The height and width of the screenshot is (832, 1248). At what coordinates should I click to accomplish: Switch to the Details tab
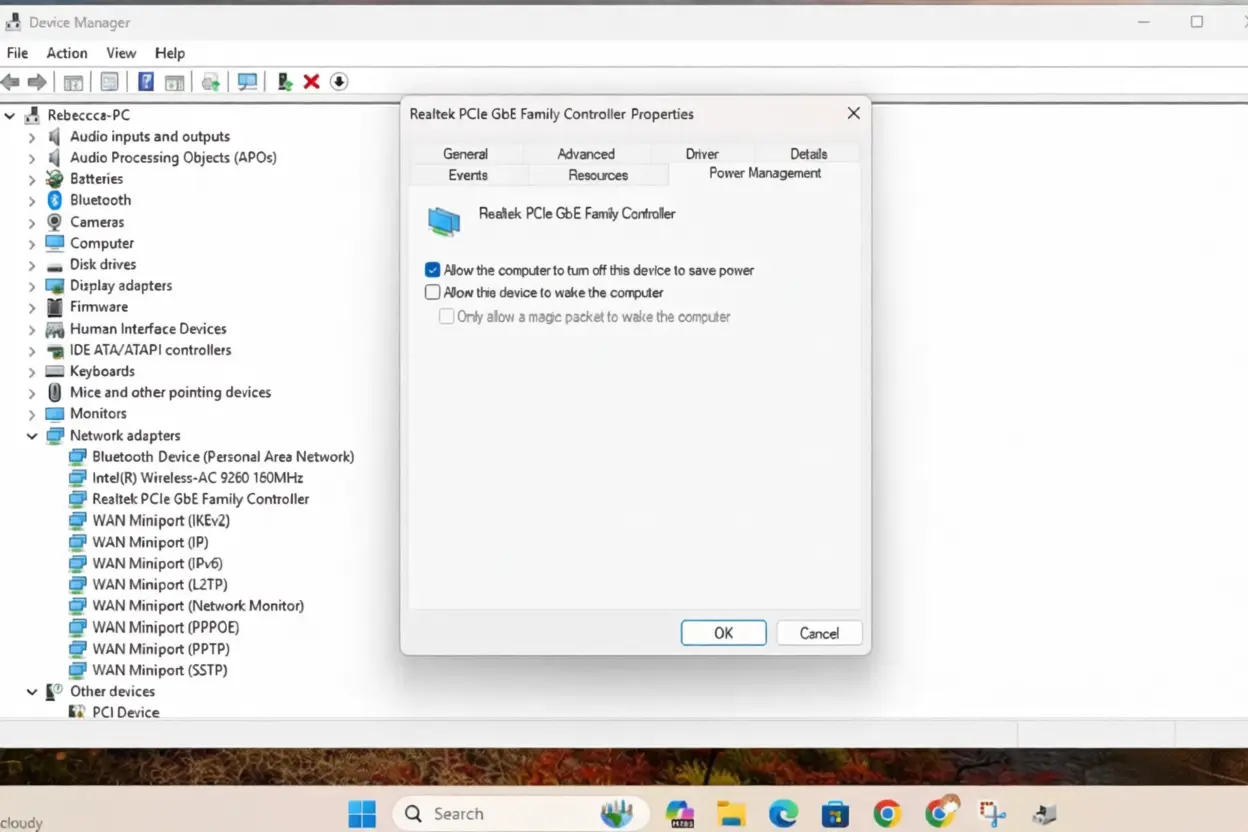pos(808,154)
